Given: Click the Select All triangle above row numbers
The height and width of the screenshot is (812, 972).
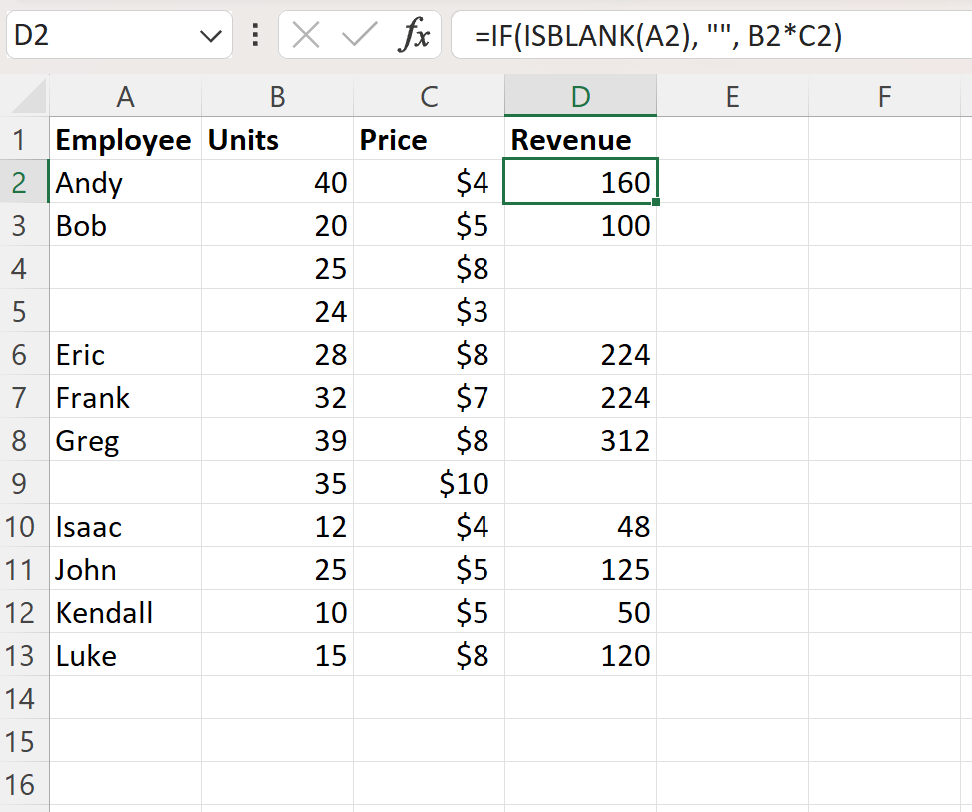Looking at the screenshot, I should coord(24,96).
